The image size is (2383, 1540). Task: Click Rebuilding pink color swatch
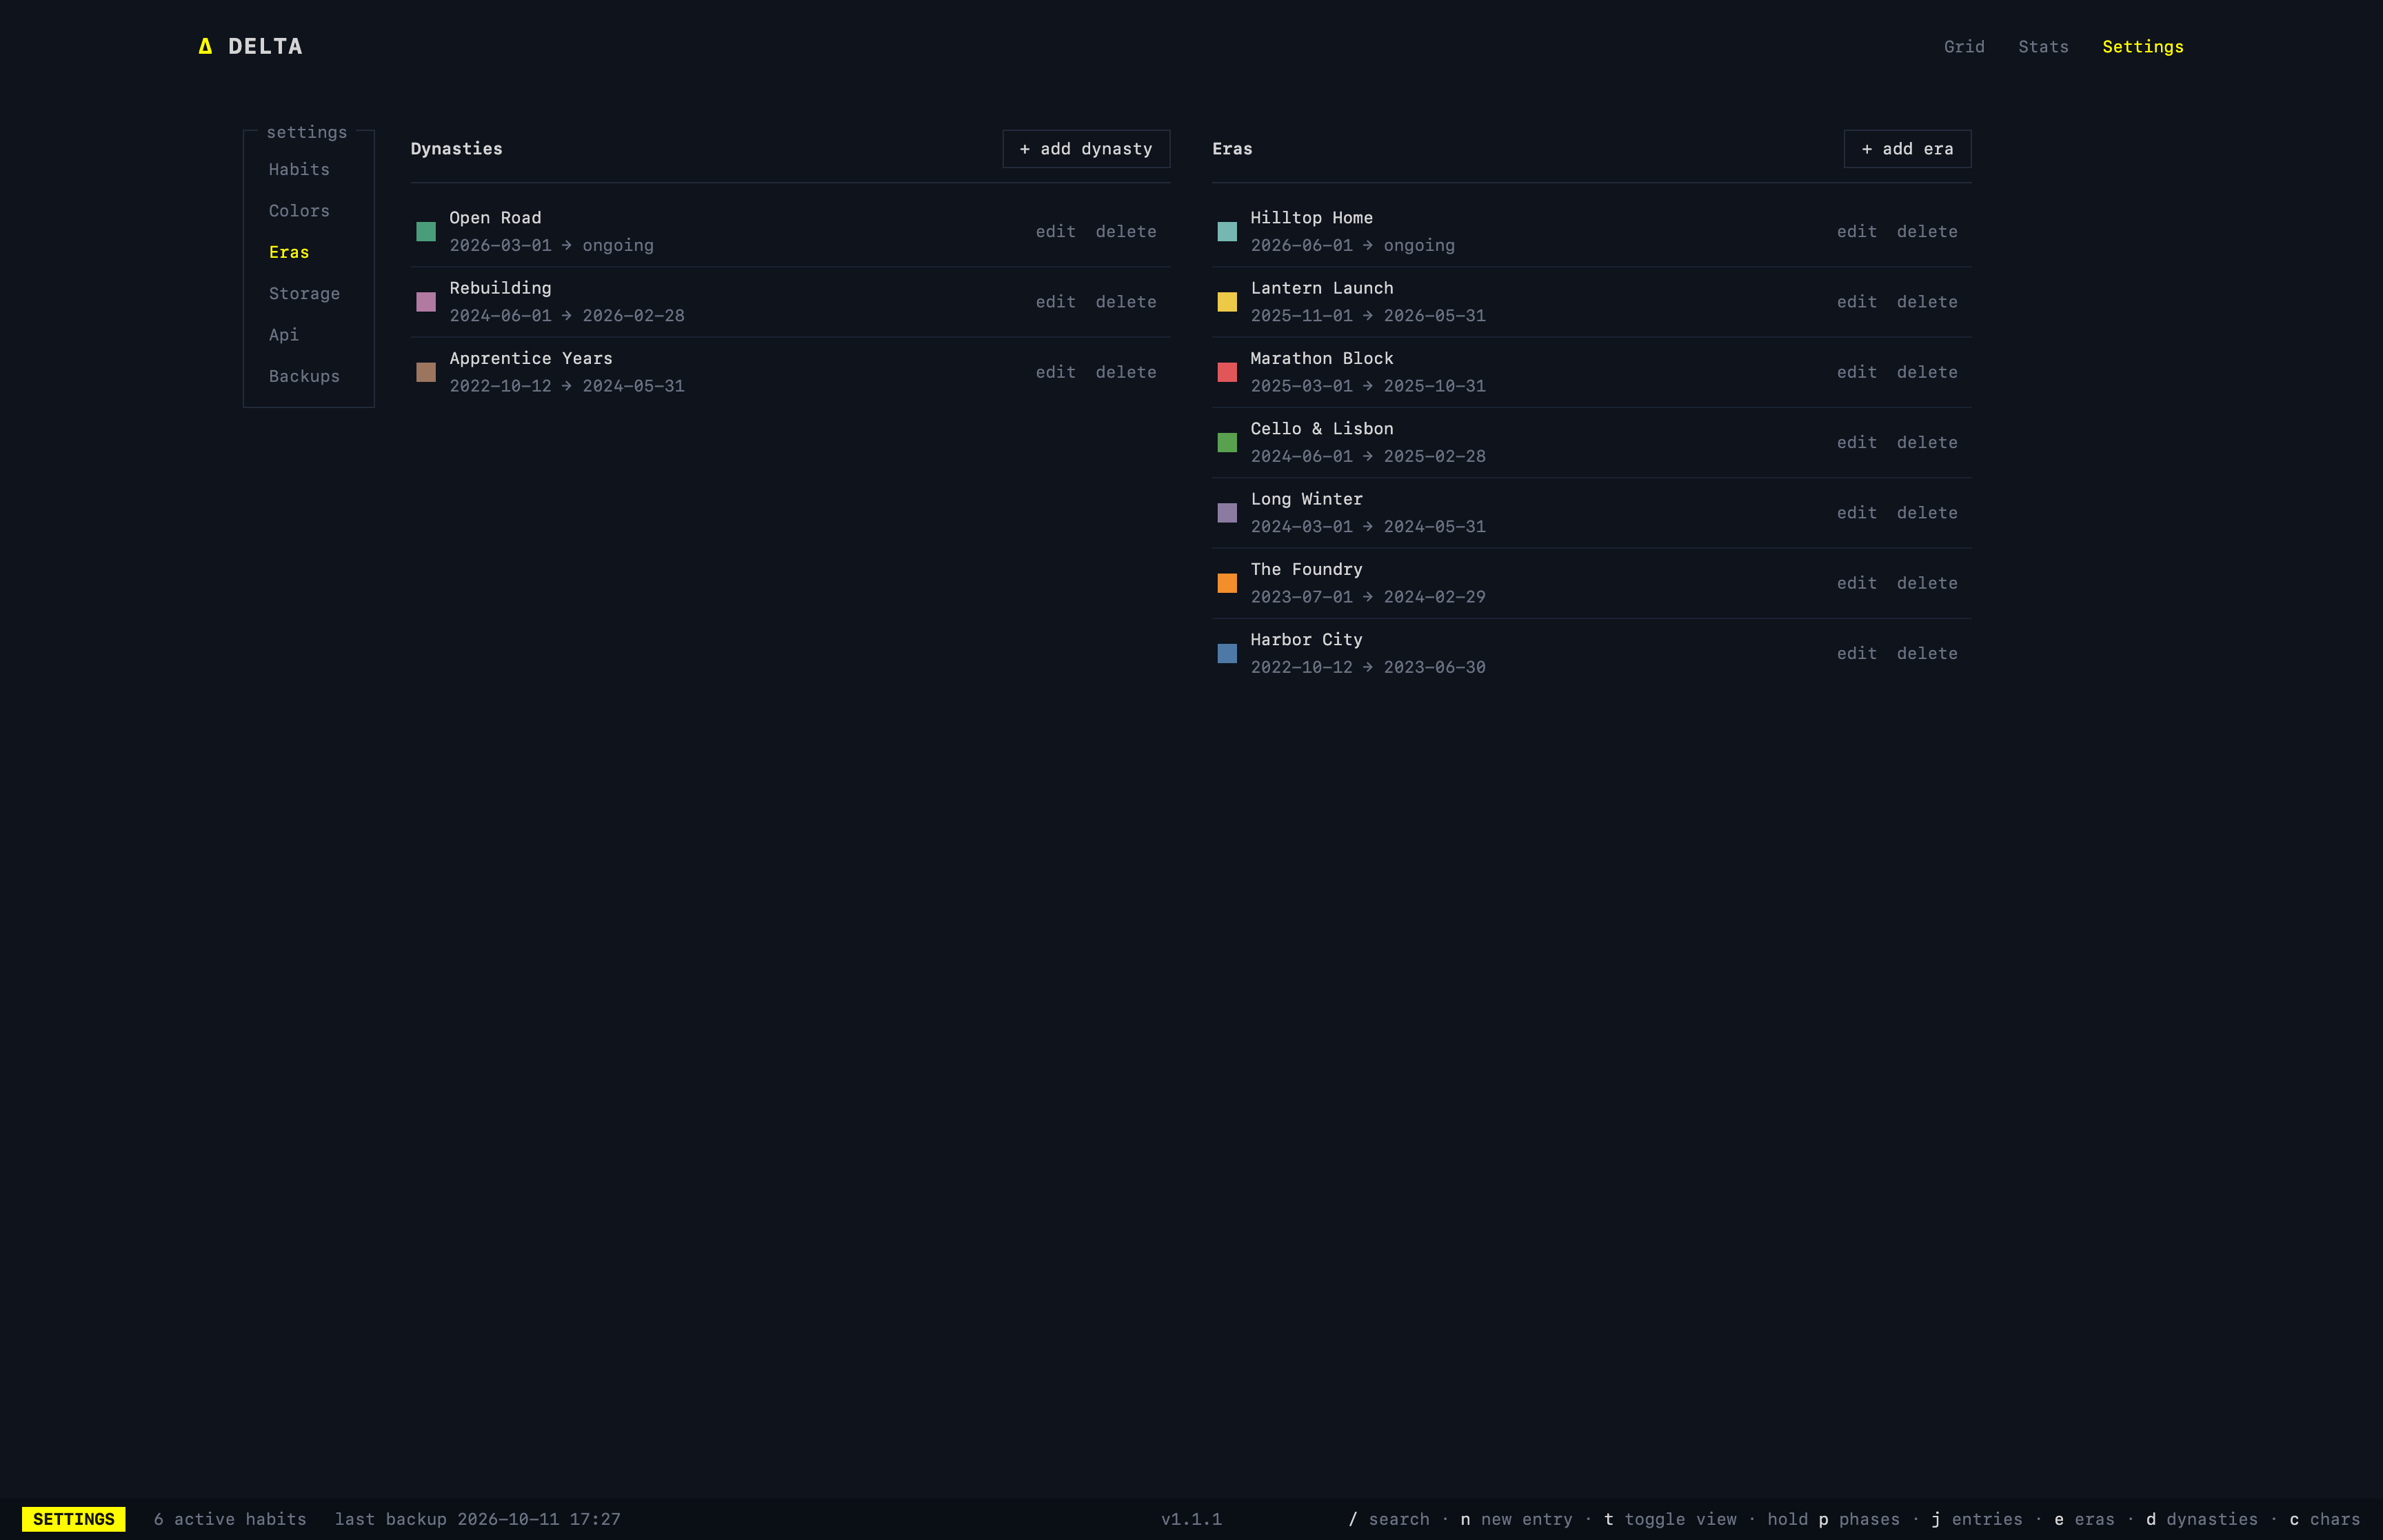click(x=426, y=302)
